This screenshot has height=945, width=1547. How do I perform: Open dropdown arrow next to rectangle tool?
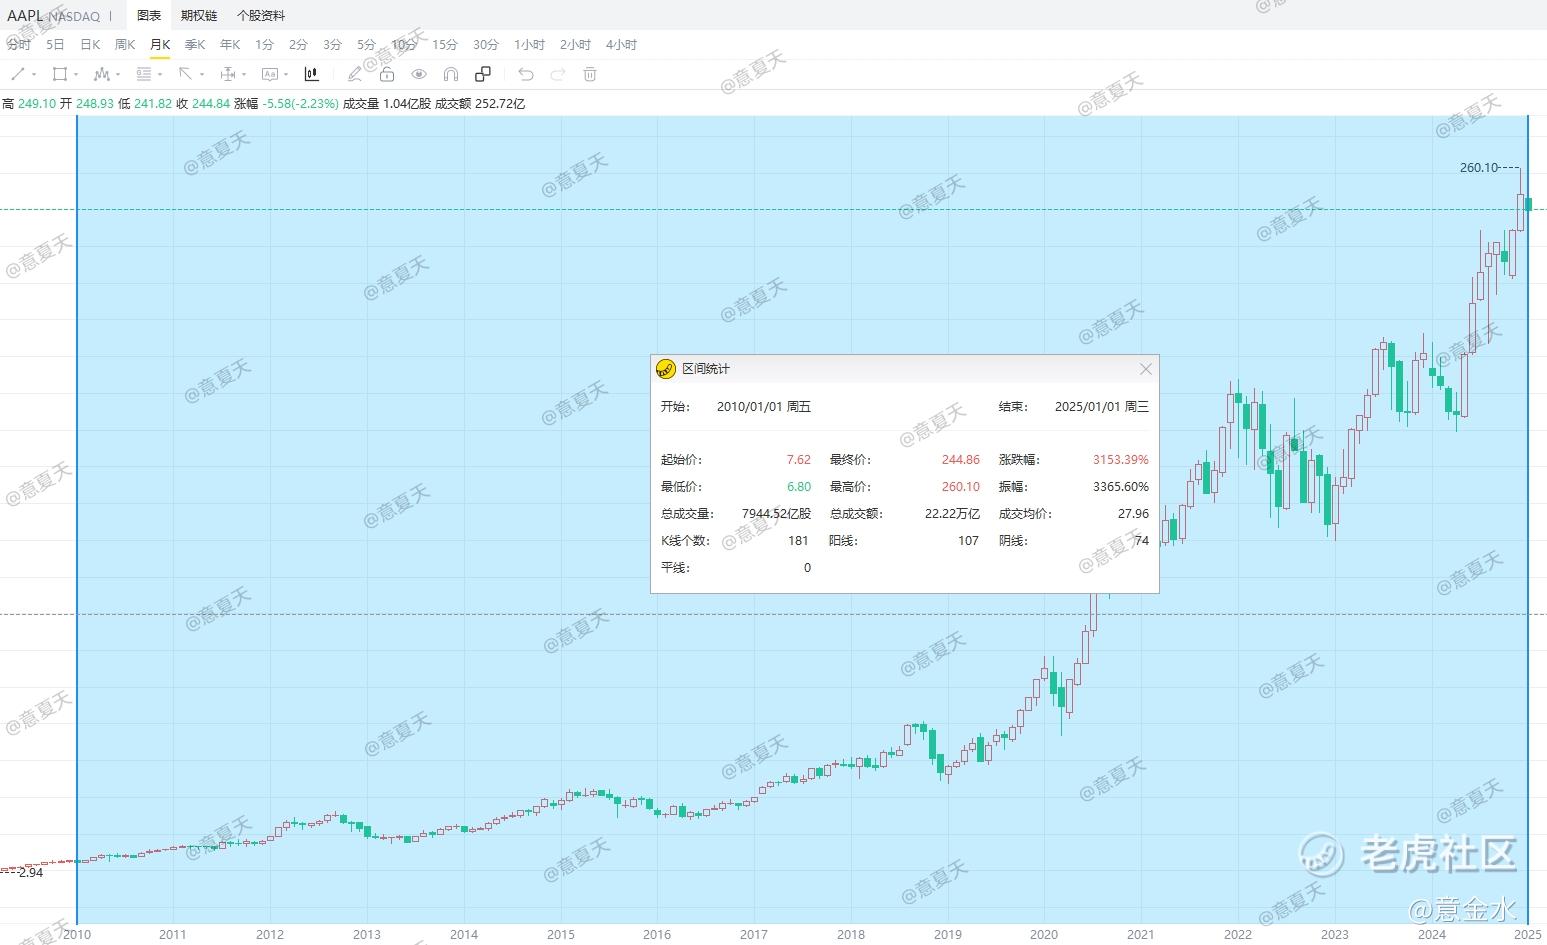pyautogui.click(x=76, y=75)
